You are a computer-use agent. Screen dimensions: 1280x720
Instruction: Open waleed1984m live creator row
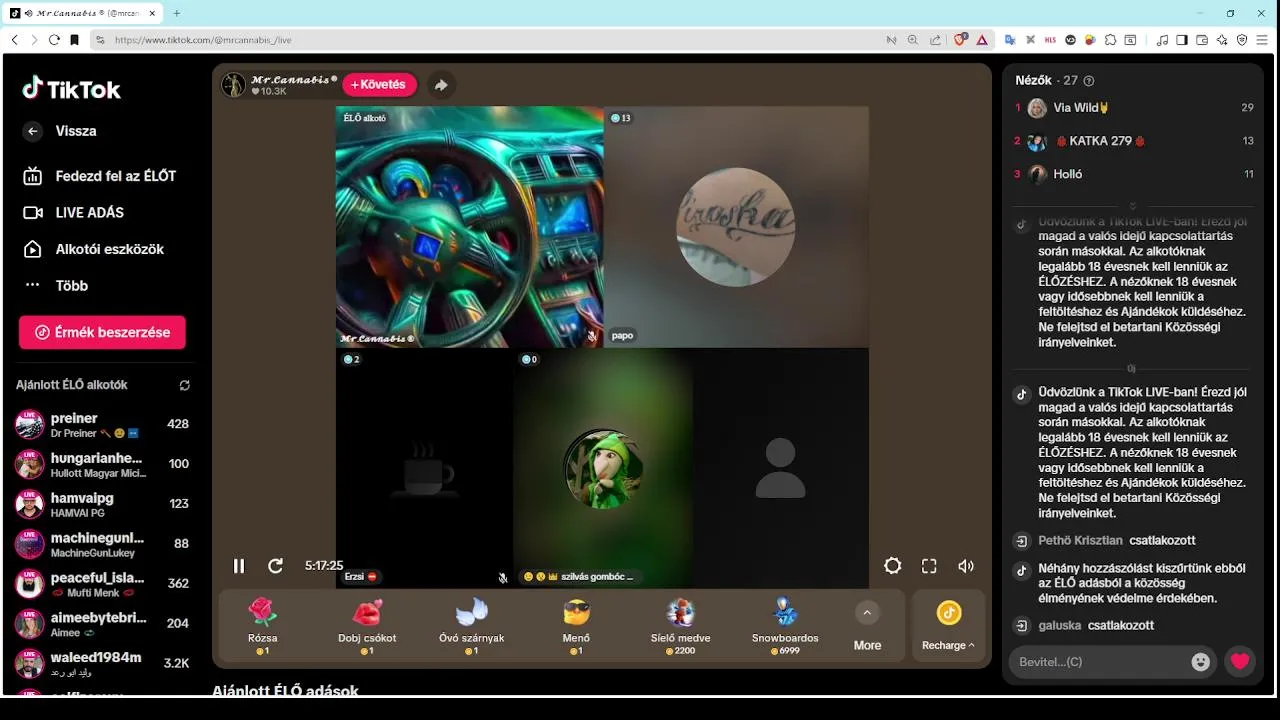(102, 664)
